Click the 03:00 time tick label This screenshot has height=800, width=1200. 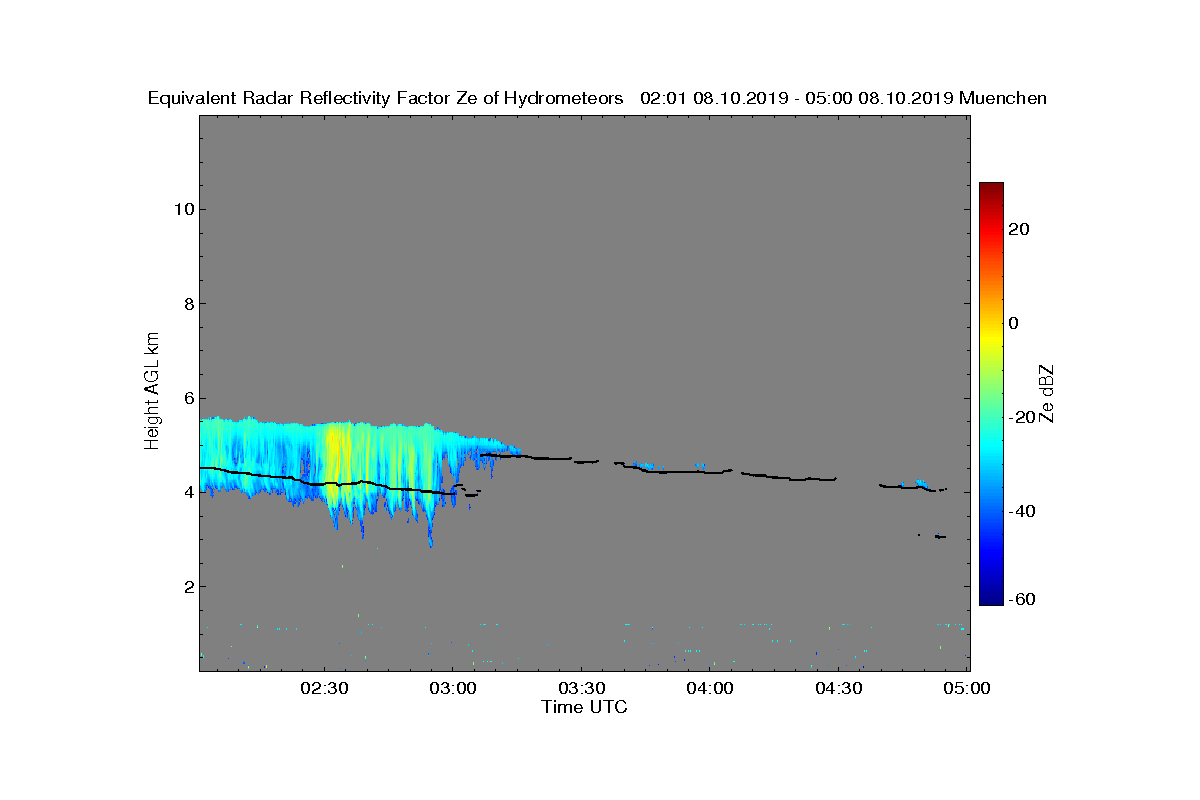click(x=452, y=688)
